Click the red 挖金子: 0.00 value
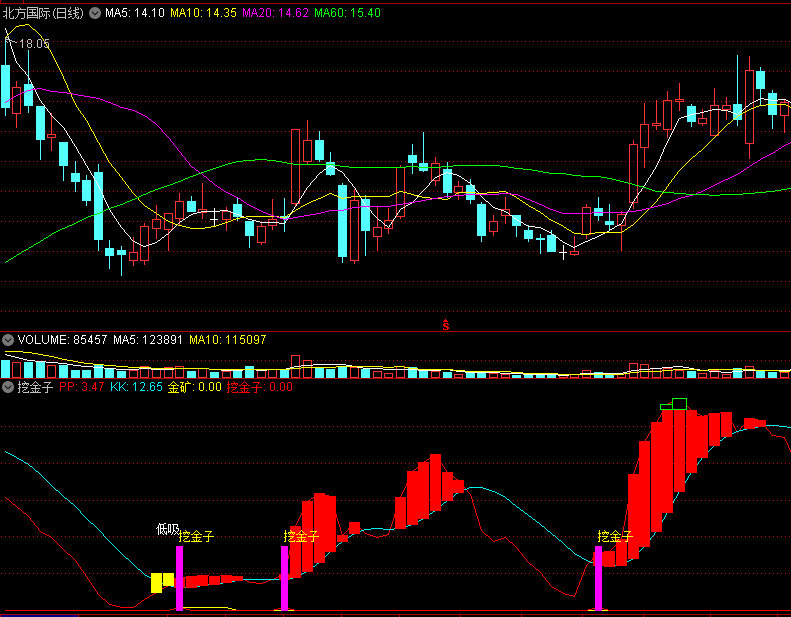 (260, 387)
